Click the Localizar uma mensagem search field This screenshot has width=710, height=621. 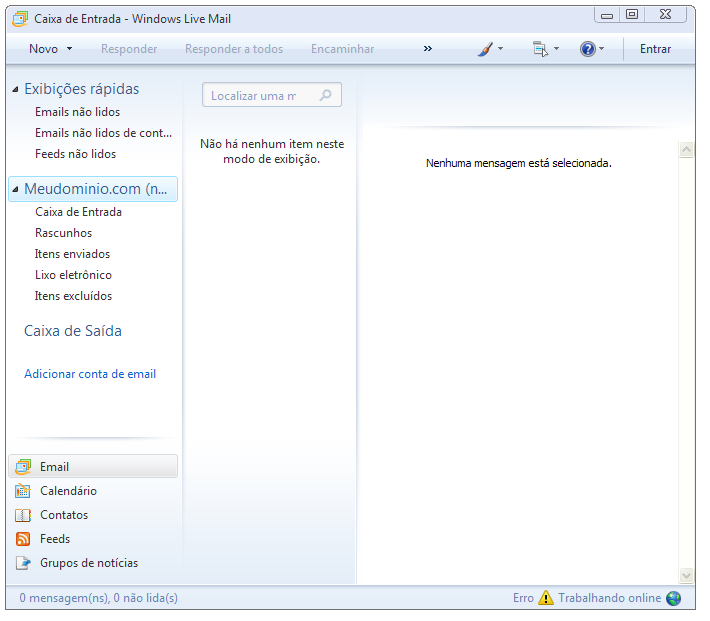272,95
